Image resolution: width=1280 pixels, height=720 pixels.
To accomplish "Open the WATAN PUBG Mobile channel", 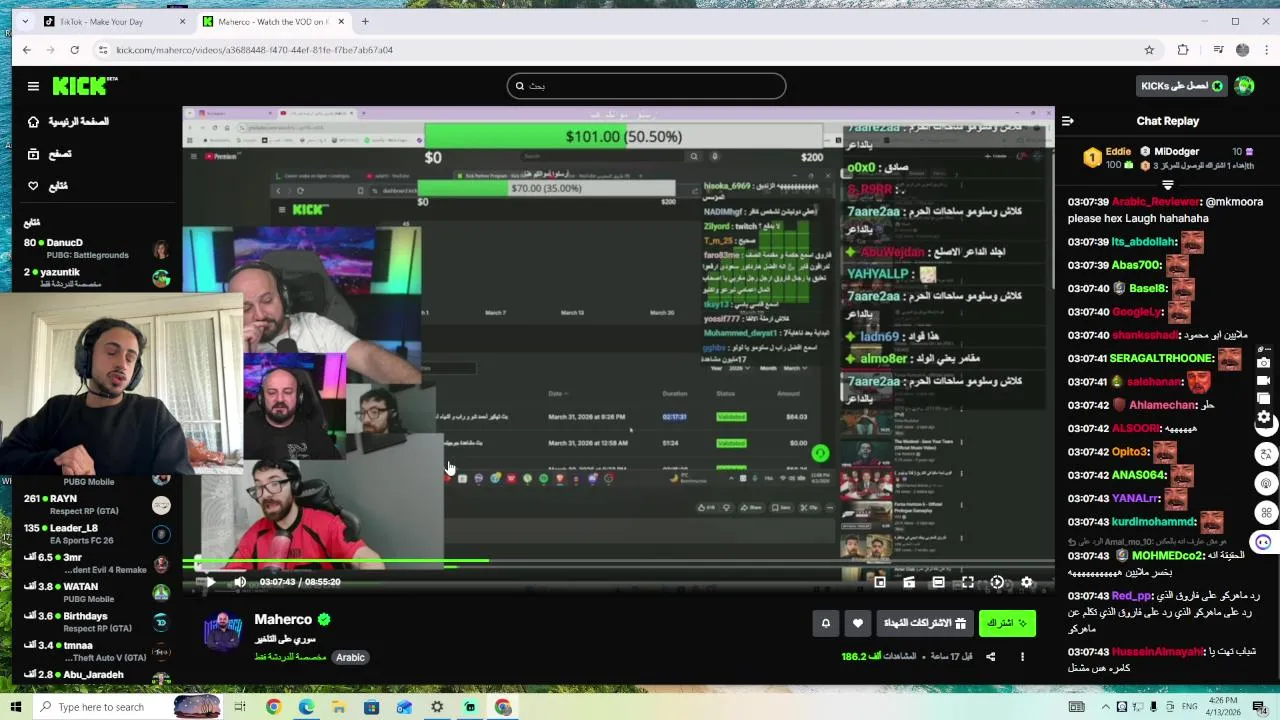I will pyautogui.click(x=96, y=592).
